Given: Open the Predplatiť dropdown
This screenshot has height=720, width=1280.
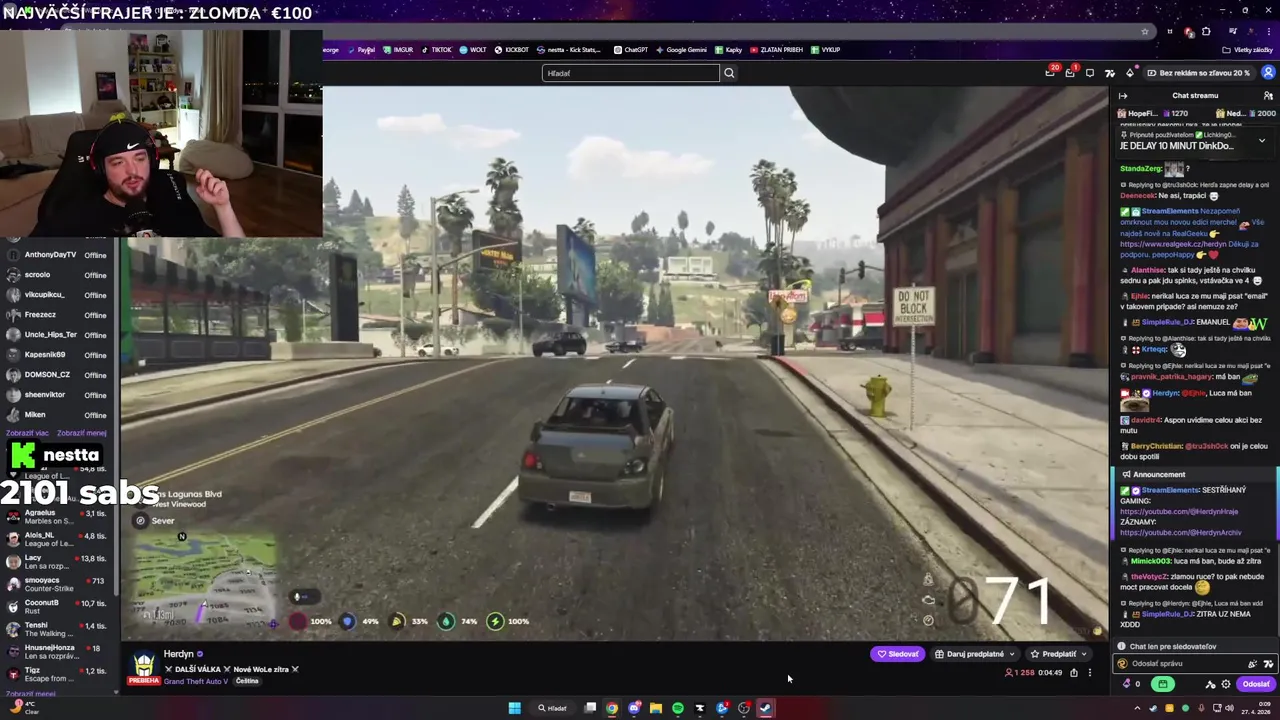Looking at the screenshot, I should [x=1058, y=654].
